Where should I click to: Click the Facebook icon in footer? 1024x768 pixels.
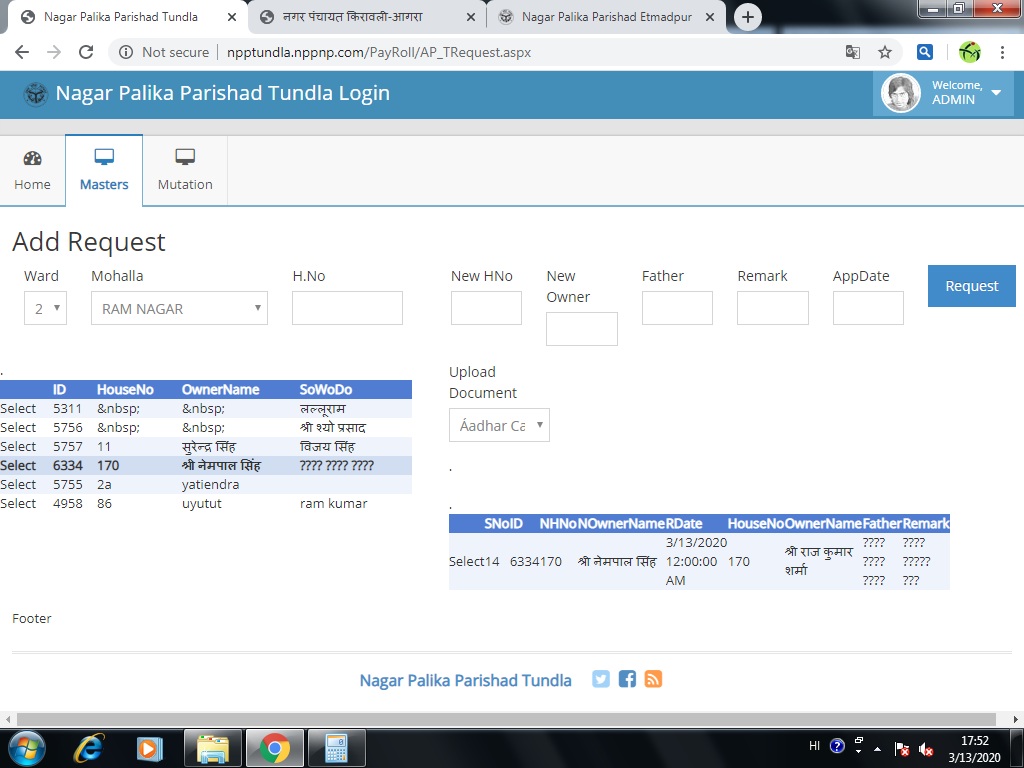pyautogui.click(x=627, y=679)
